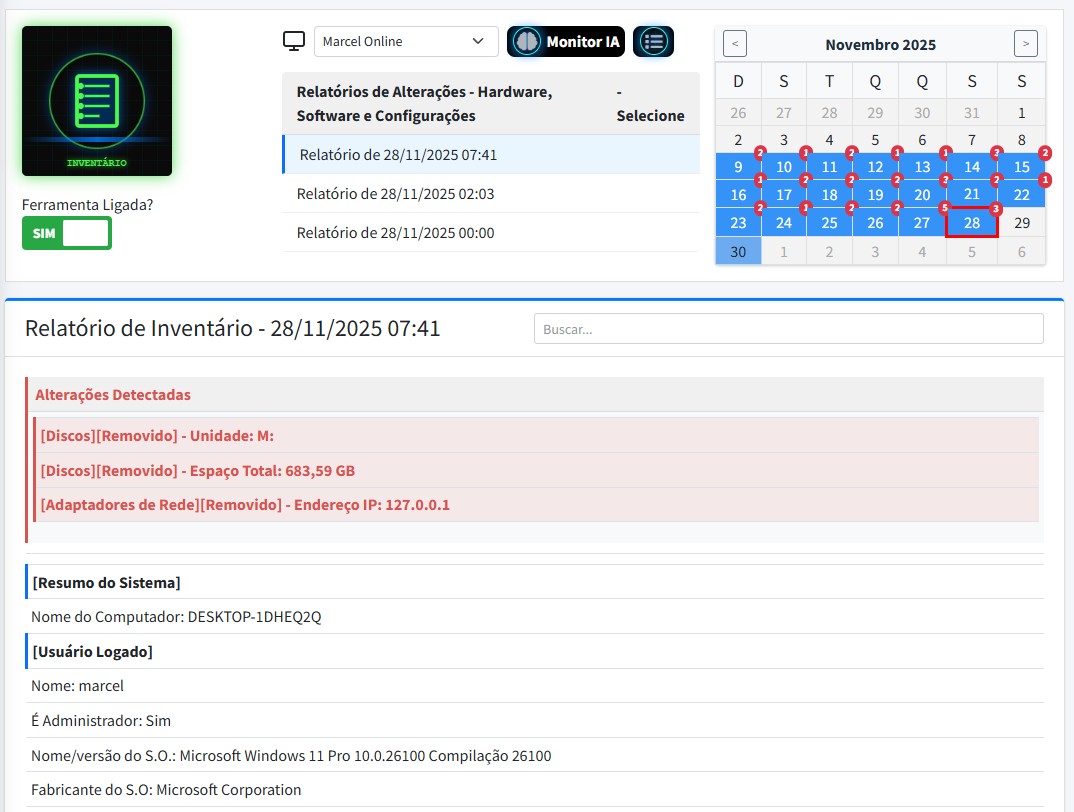Select report Relatório de 28/11/2025 07:41
The image size is (1074, 812).
[398, 155]
